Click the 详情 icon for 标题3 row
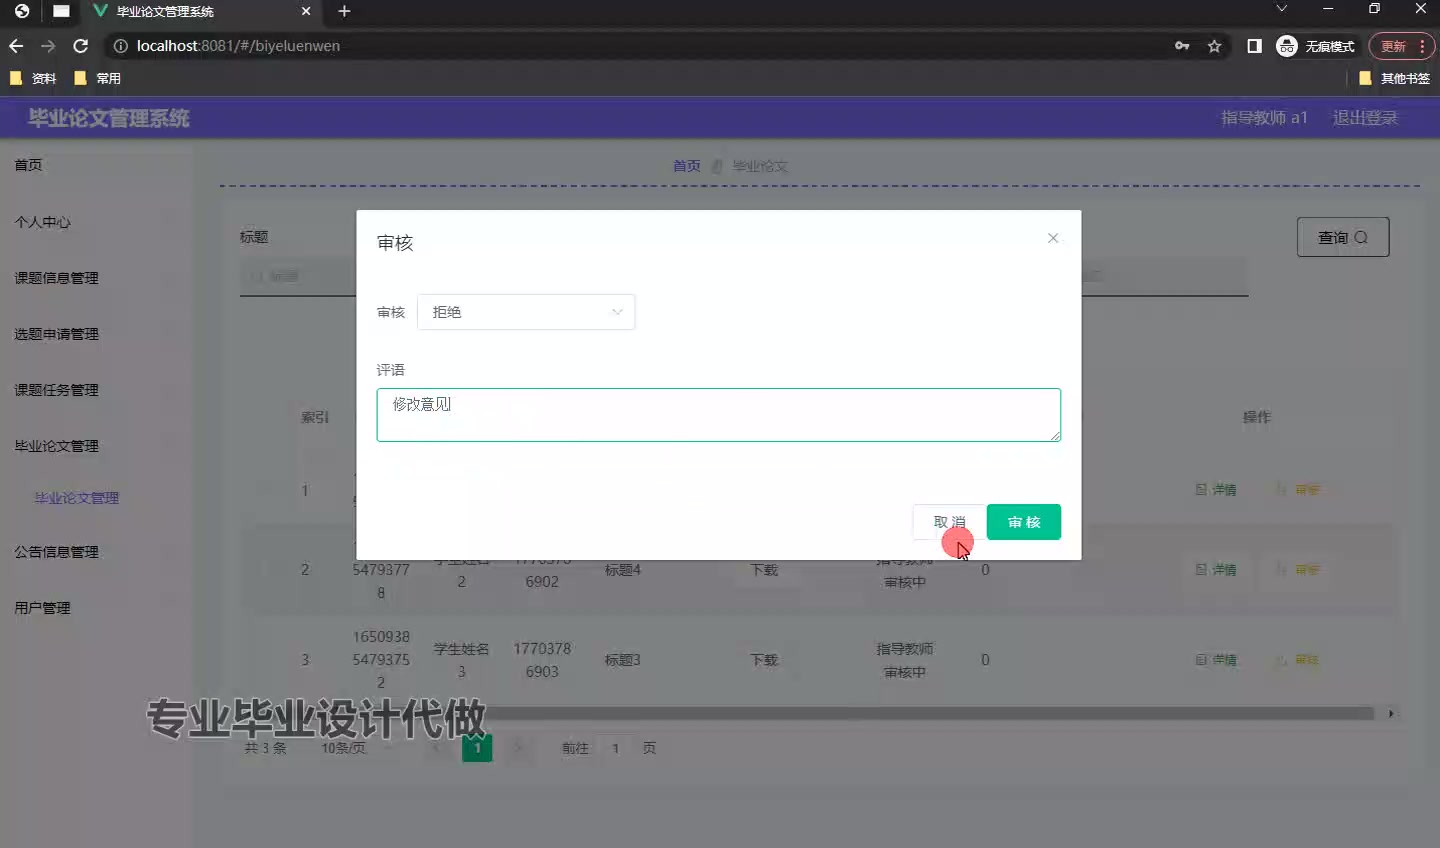Image resolution: width=1440 pixels, height=848 pixels. click(x=1215, y=660)
